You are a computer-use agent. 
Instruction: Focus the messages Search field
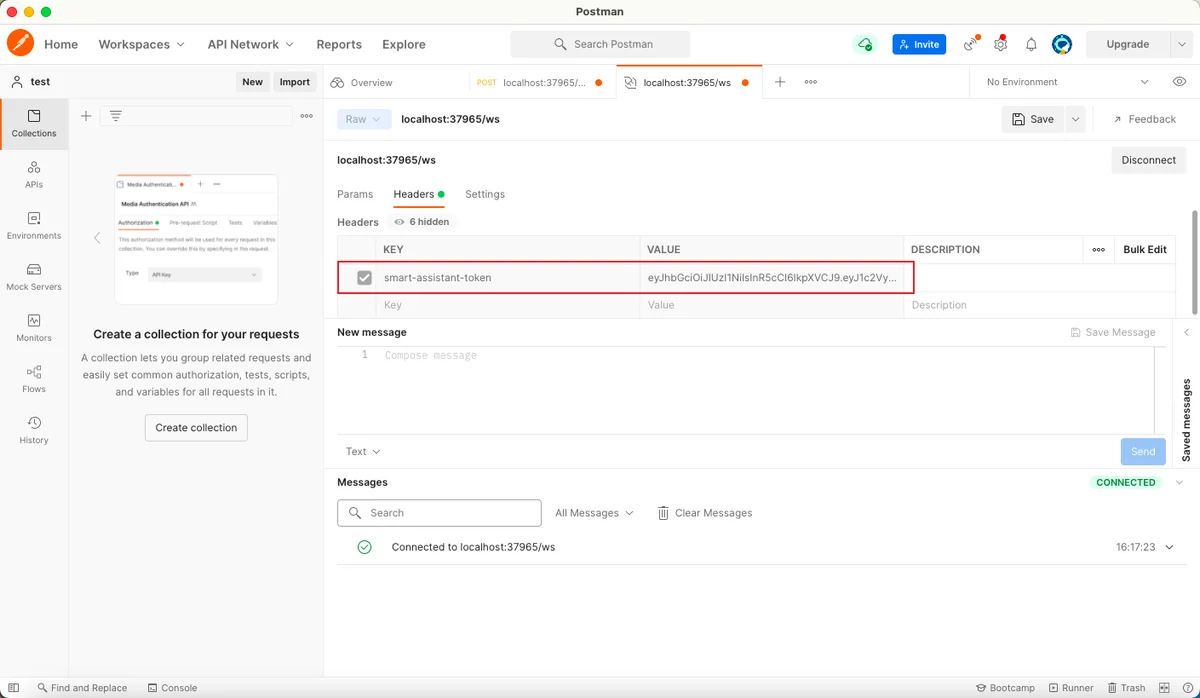(439, 513)
